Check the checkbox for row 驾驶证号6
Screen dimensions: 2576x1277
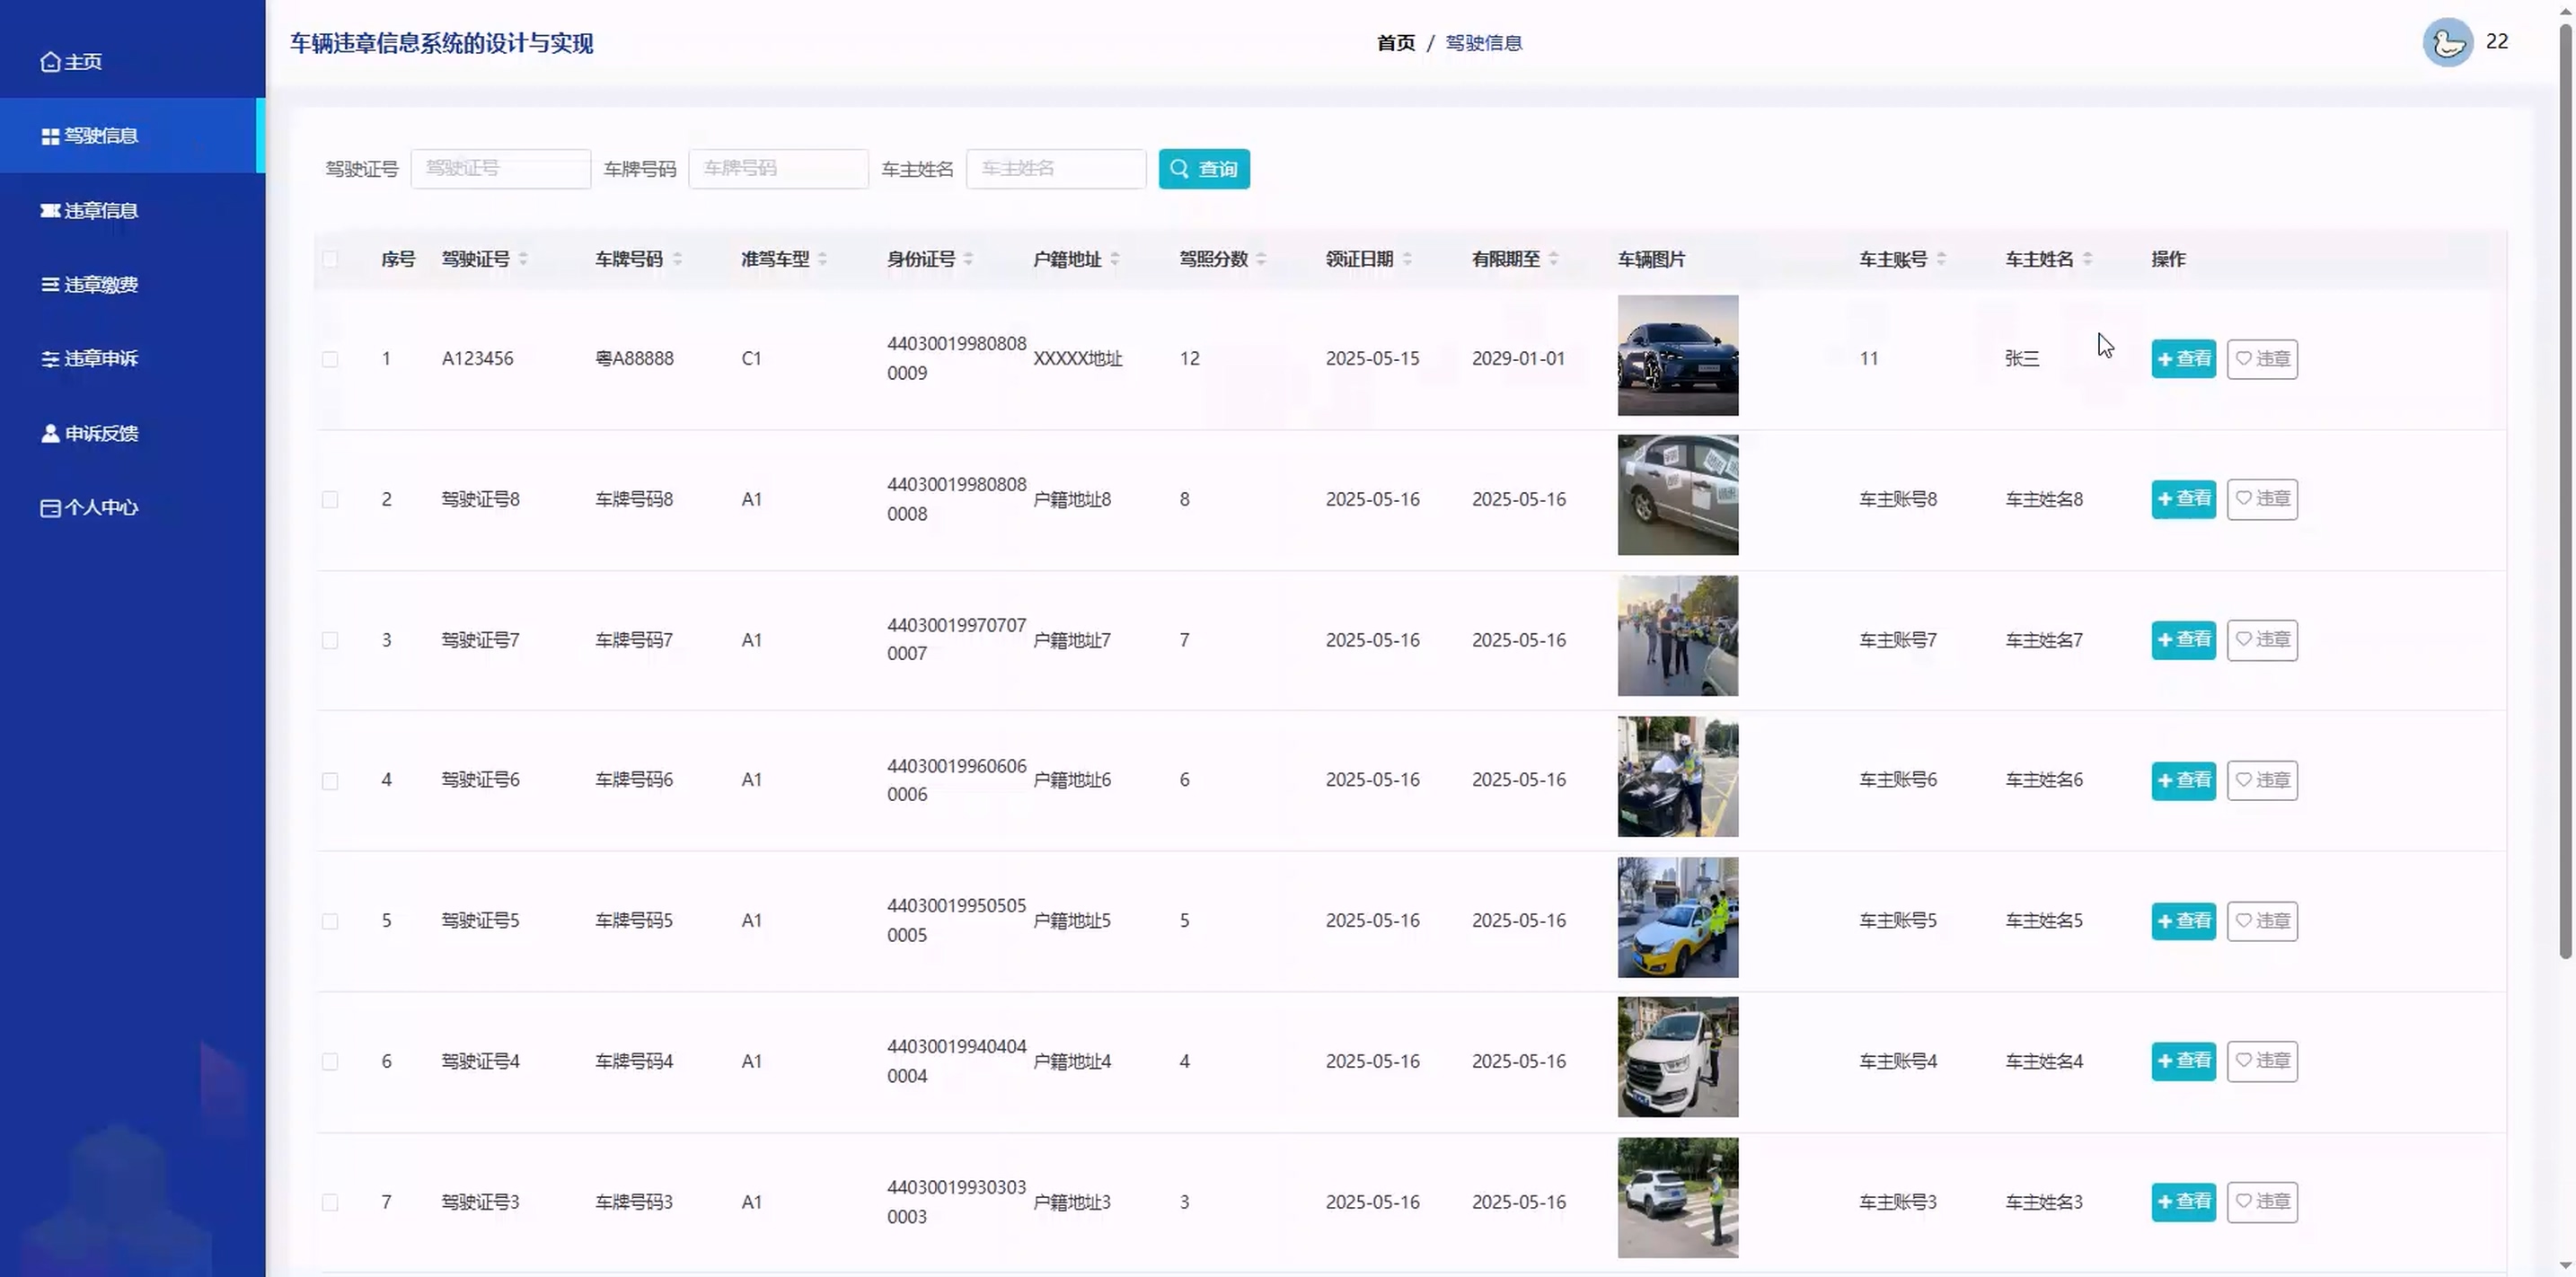coord(330,781)
